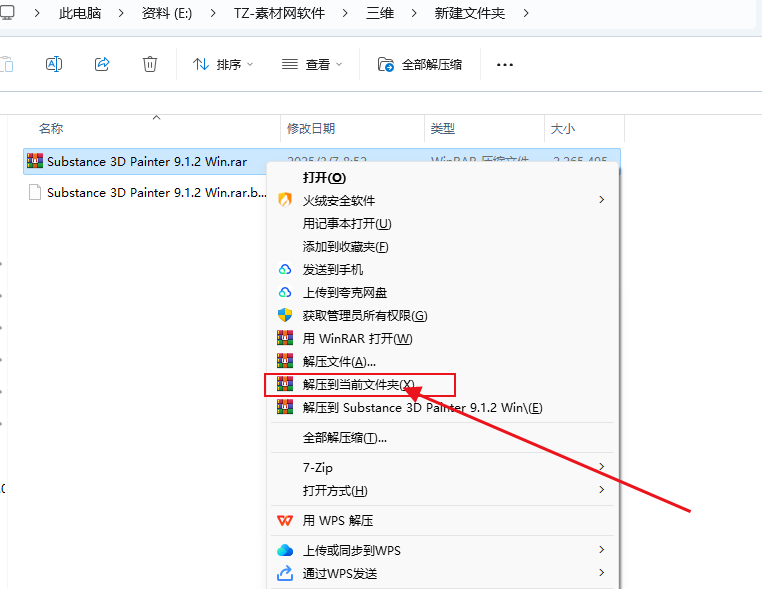Expand arrow beside 上传或同步到WPS

point(602,550)
